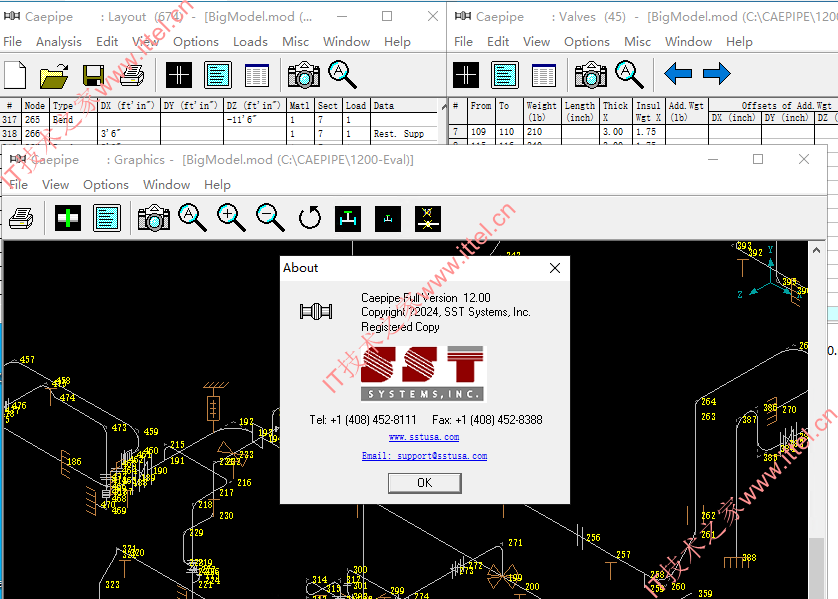Image resolution: width=838 pixels, height=599 pixels.
Task: Open Misc menu in Valves window
Action: pos(638,42)
